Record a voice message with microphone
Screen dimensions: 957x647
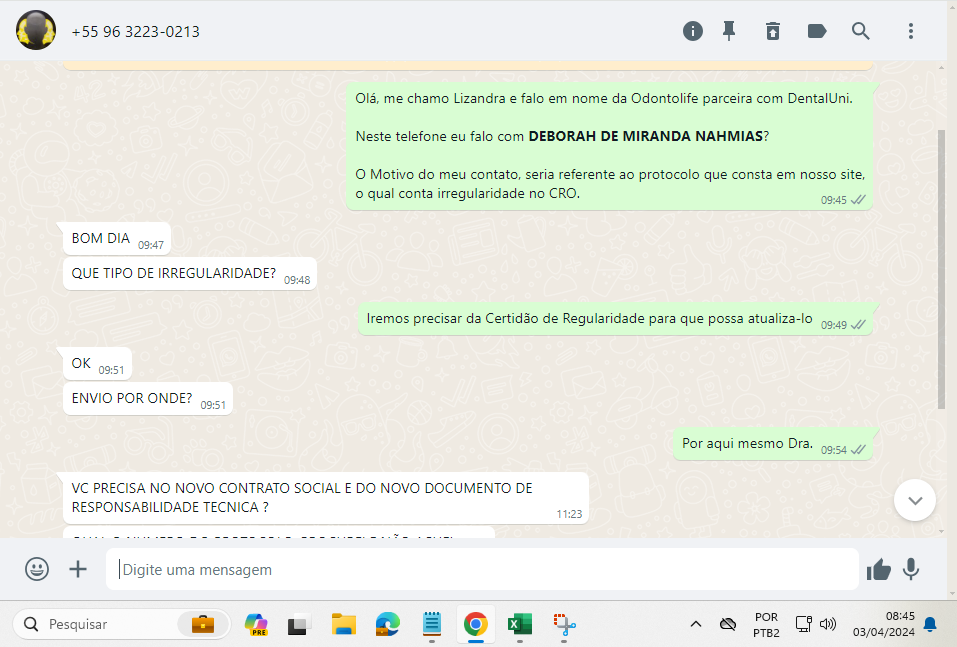(911, 569)
